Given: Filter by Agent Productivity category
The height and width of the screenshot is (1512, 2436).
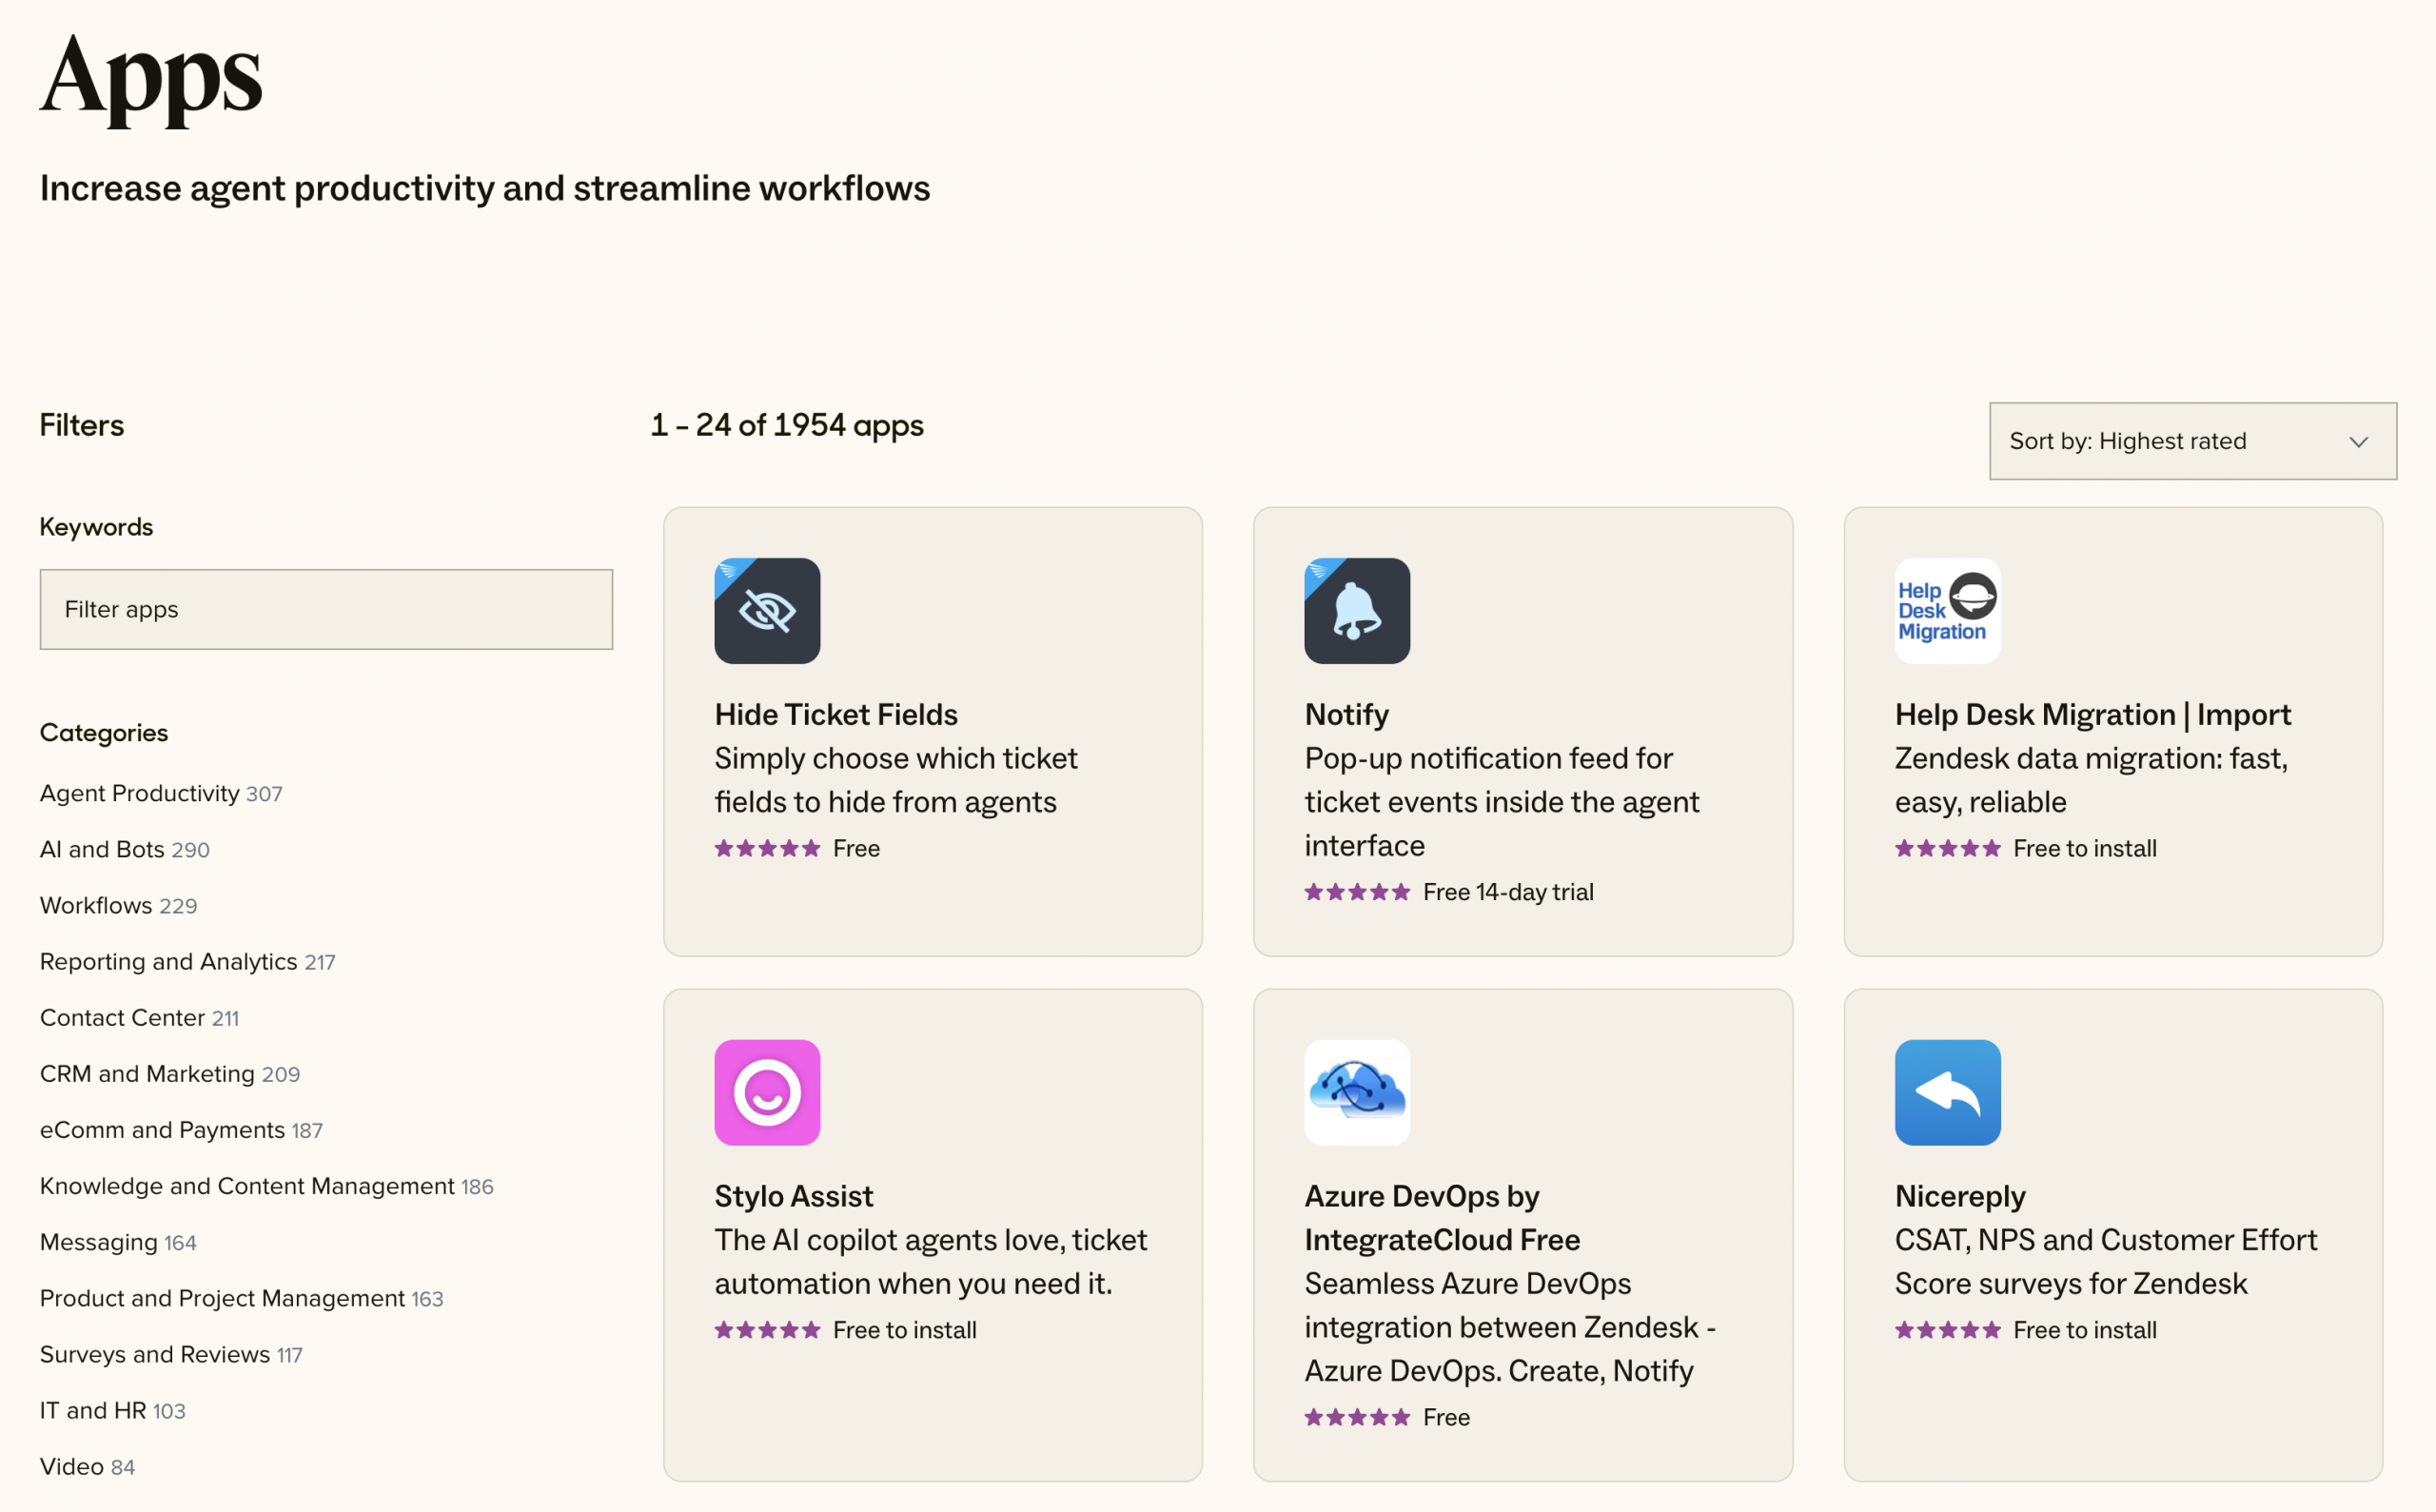Looking at the screenshot, I should pyautogui.click(x=140, y=793).
